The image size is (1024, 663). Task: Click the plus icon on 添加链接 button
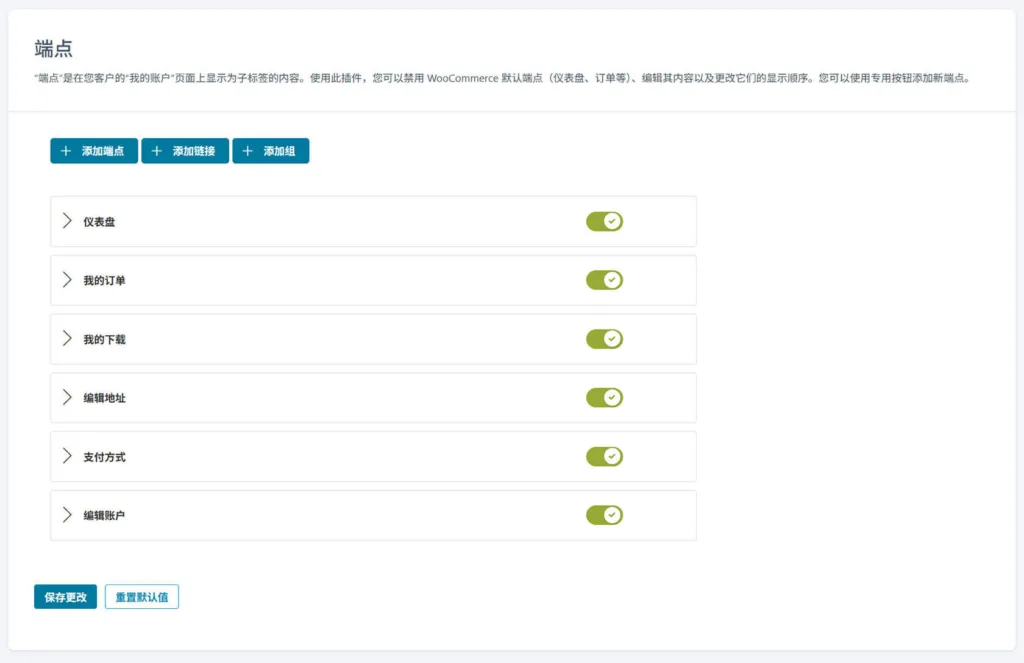(x=156, y=151)
